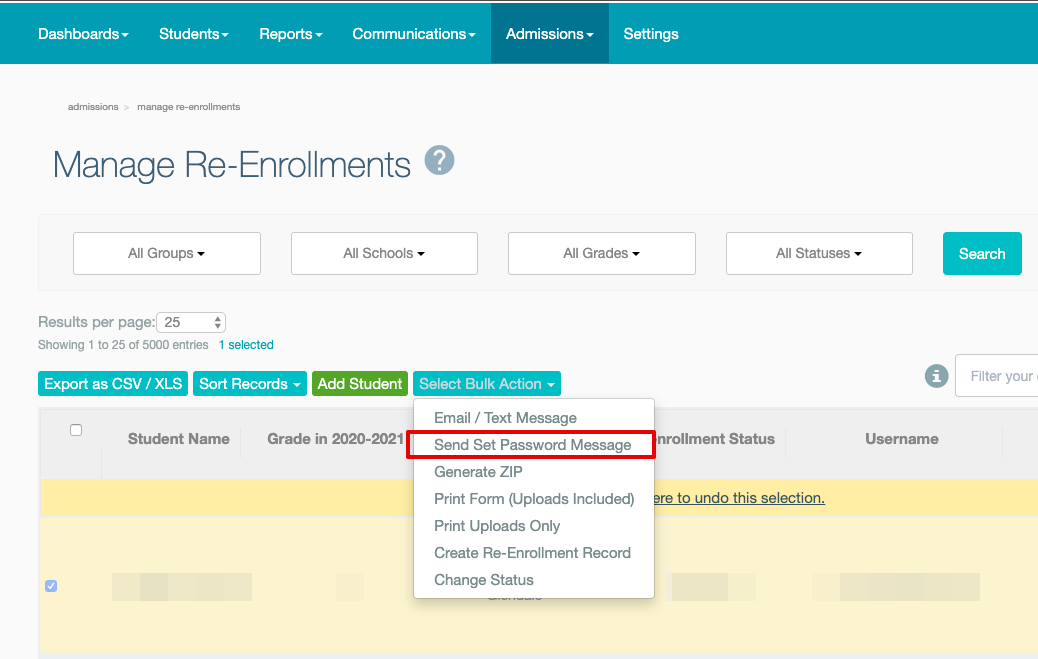Click the 1 selected link

(246, 345)
